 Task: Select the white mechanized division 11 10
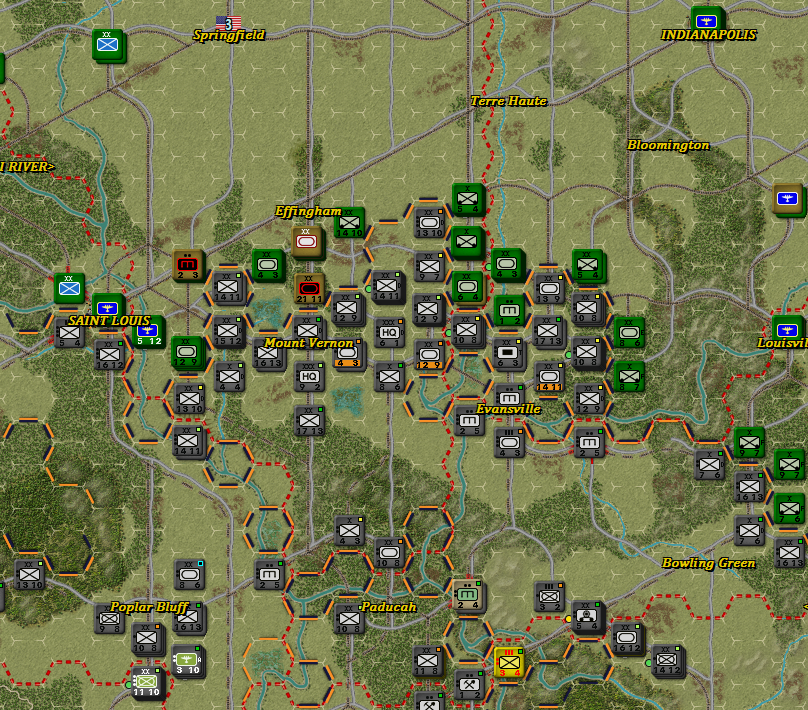(146, 682)
